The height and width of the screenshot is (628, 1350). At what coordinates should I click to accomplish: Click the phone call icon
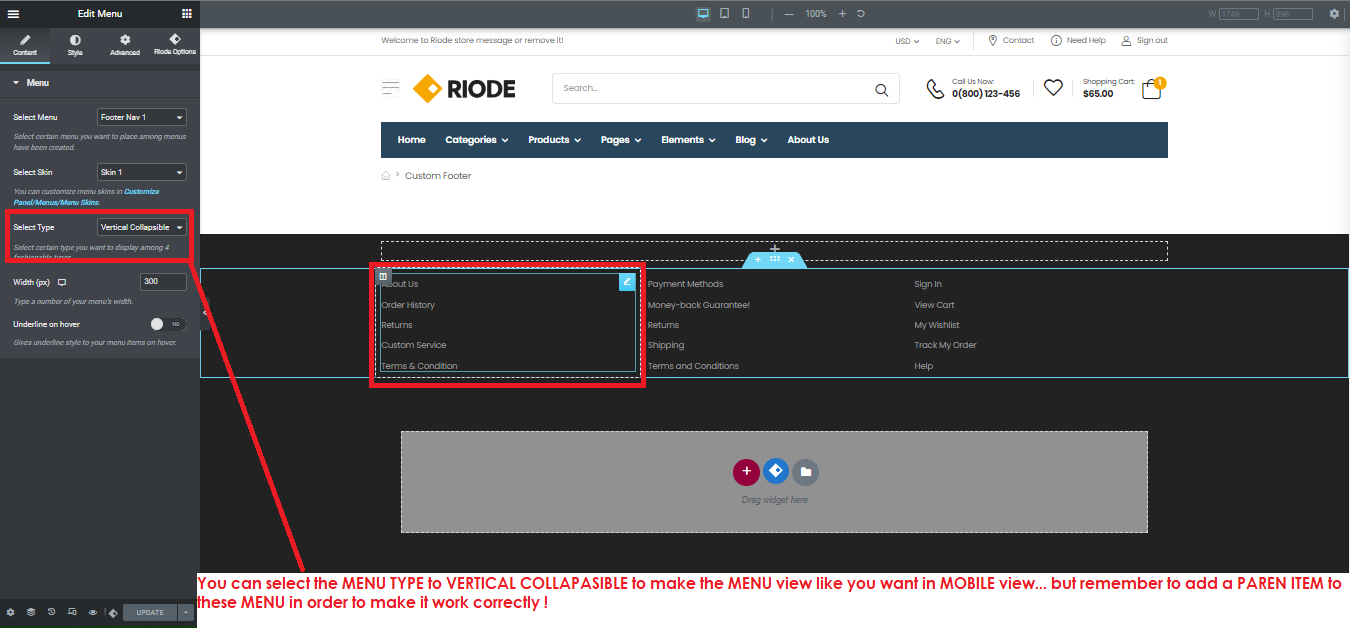click(935, 89)
